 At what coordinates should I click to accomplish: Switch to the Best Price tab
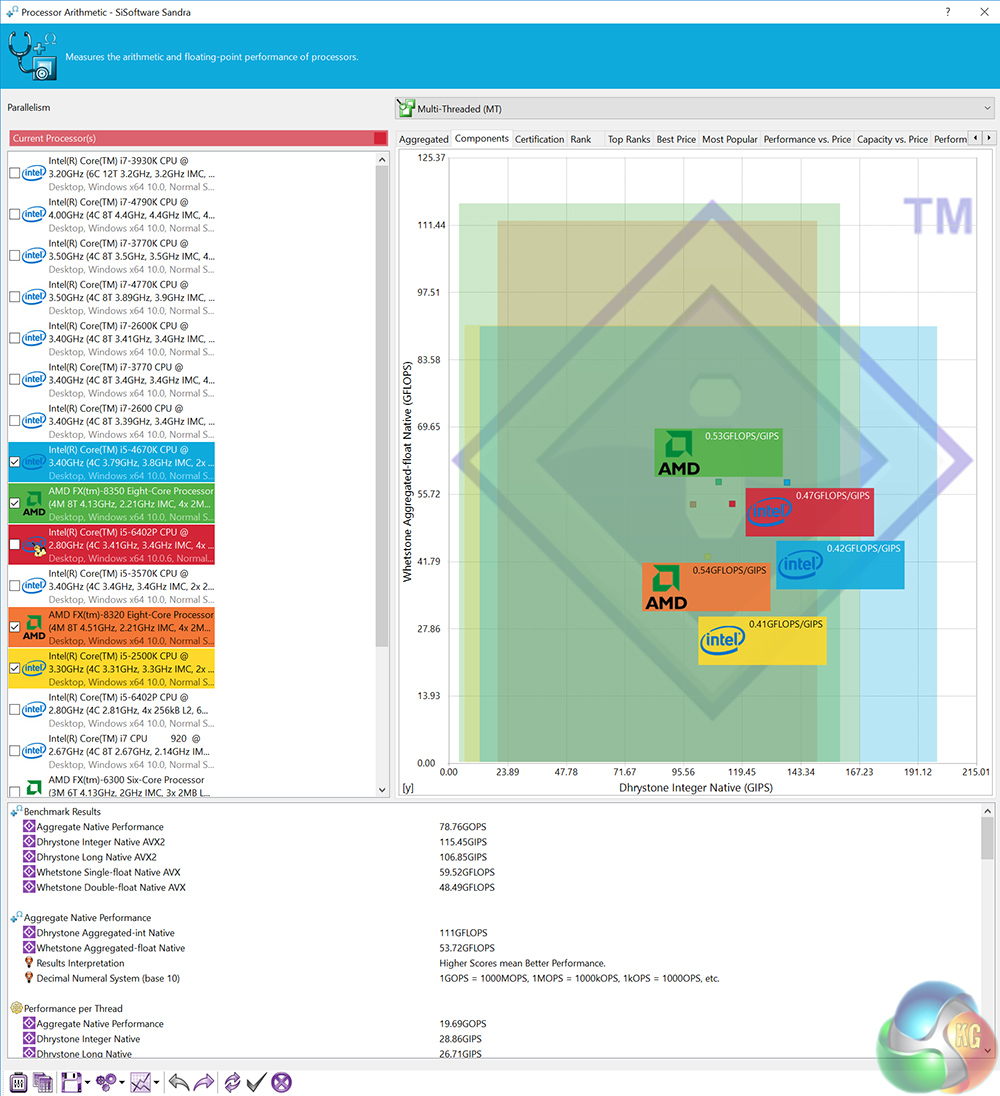pyautogui.click(x=676, y=139)
